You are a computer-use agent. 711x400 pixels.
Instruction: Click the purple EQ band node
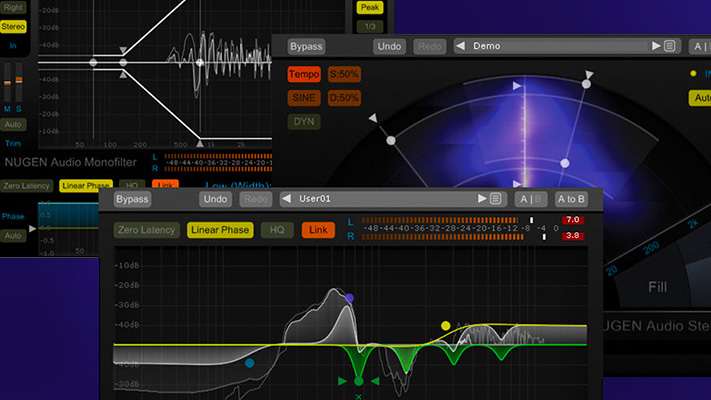point(349,298)
